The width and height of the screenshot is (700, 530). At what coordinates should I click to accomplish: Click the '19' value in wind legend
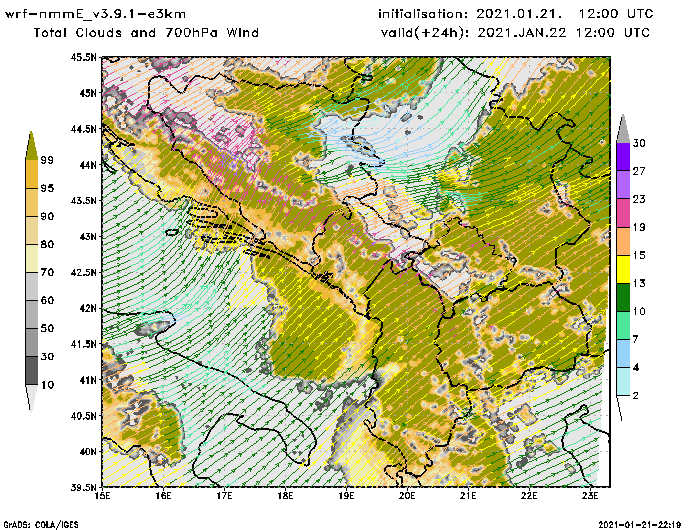(x=639, y=227)
